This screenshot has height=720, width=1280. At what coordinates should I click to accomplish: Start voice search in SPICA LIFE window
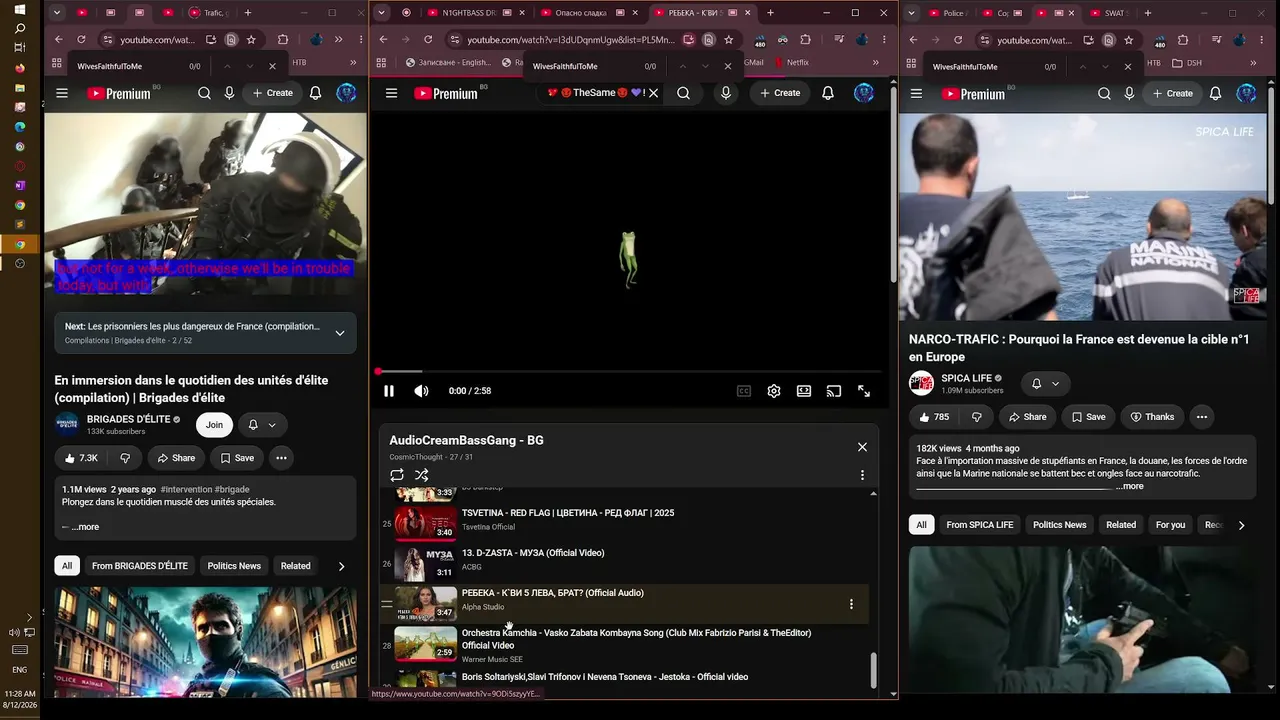click(1129, 93)
